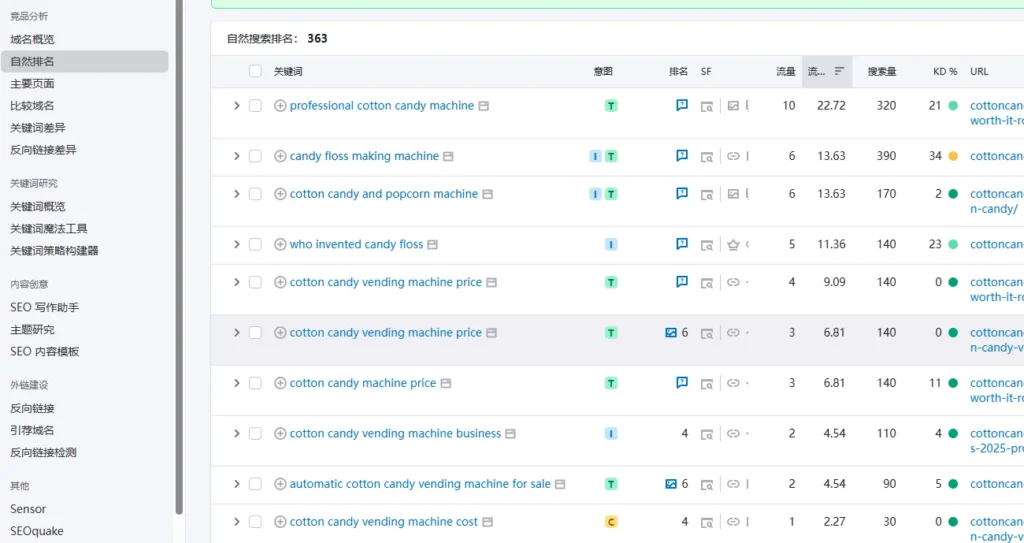Screen dimensions: 1024x543
Task: Toggle the select-all checkbox in the table header
Action: [x=255, y=72]
